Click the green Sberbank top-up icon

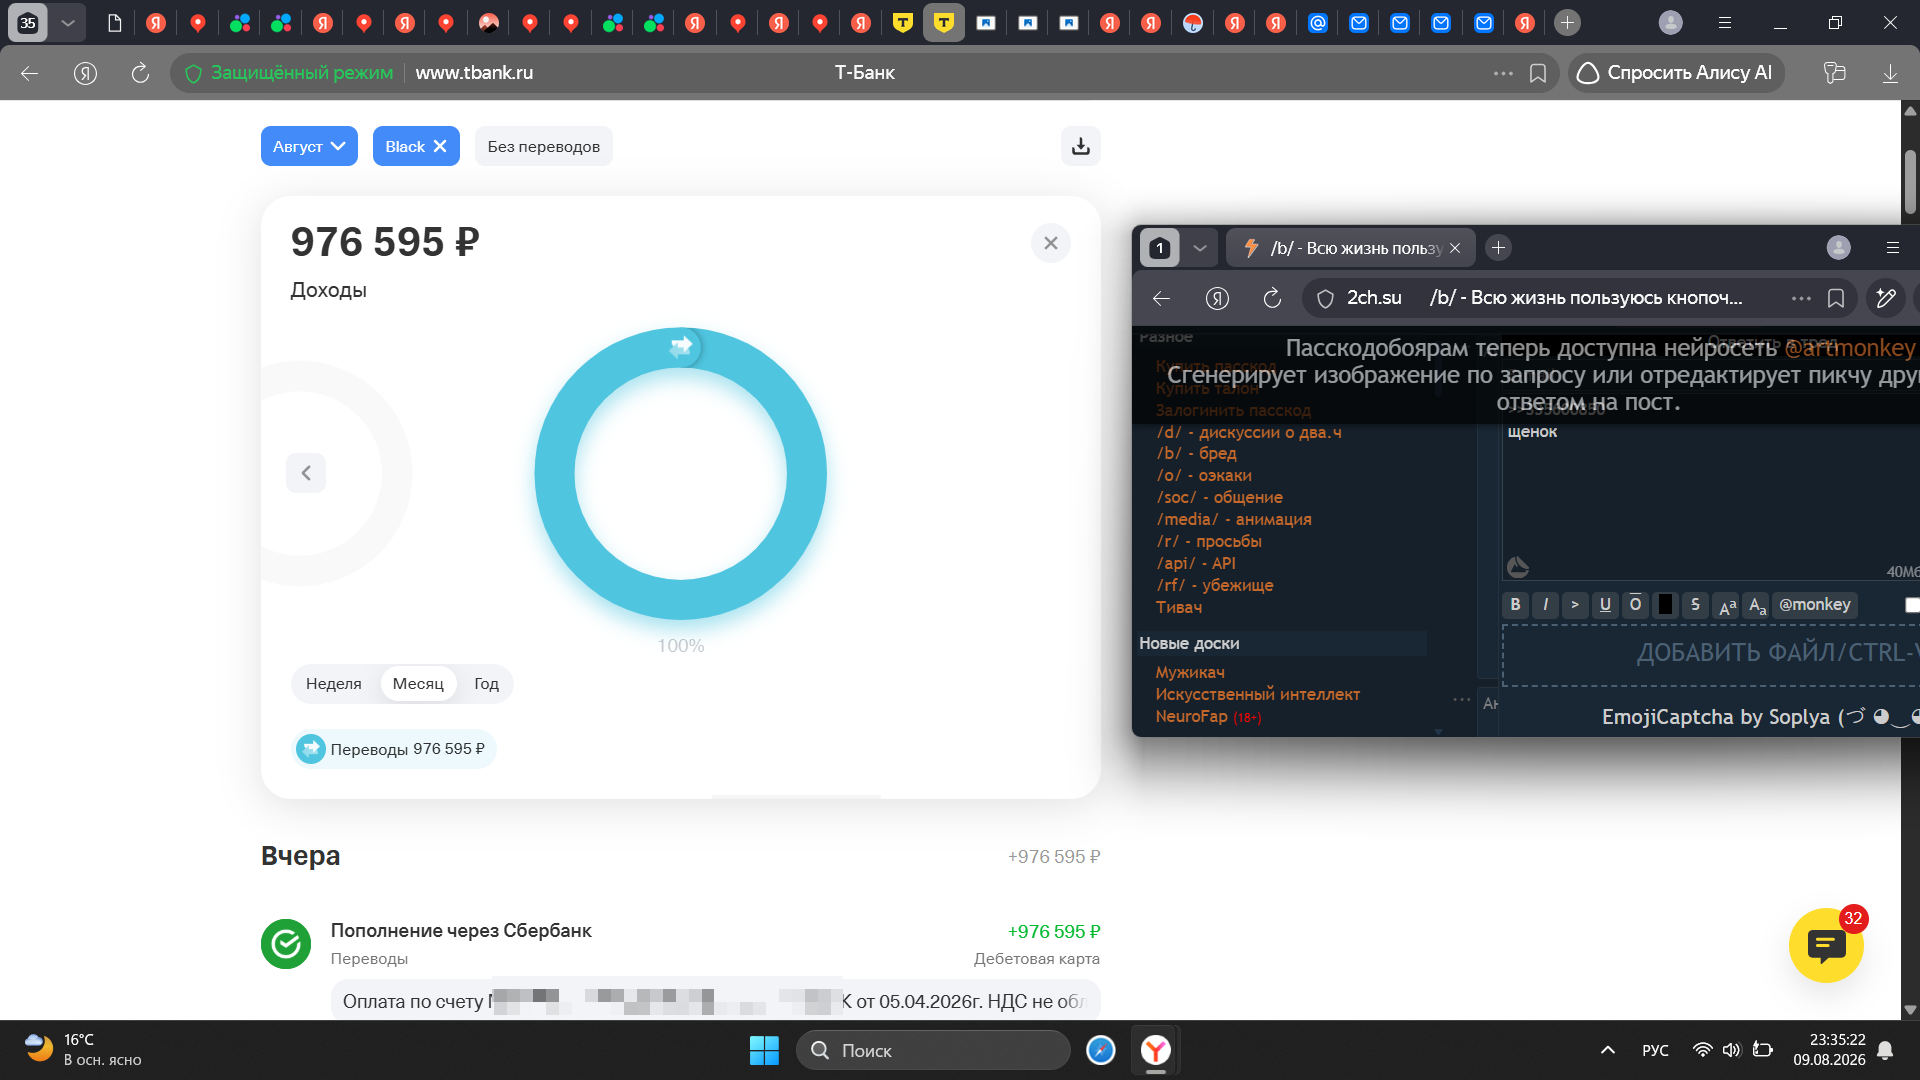click(x=286, y=944)
